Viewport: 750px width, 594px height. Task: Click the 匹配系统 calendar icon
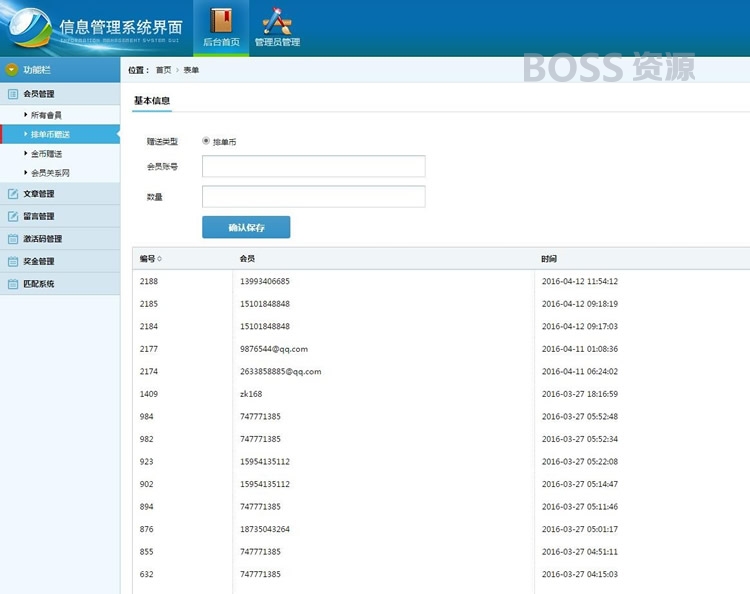pyautogui.click(x=13, y=284)
